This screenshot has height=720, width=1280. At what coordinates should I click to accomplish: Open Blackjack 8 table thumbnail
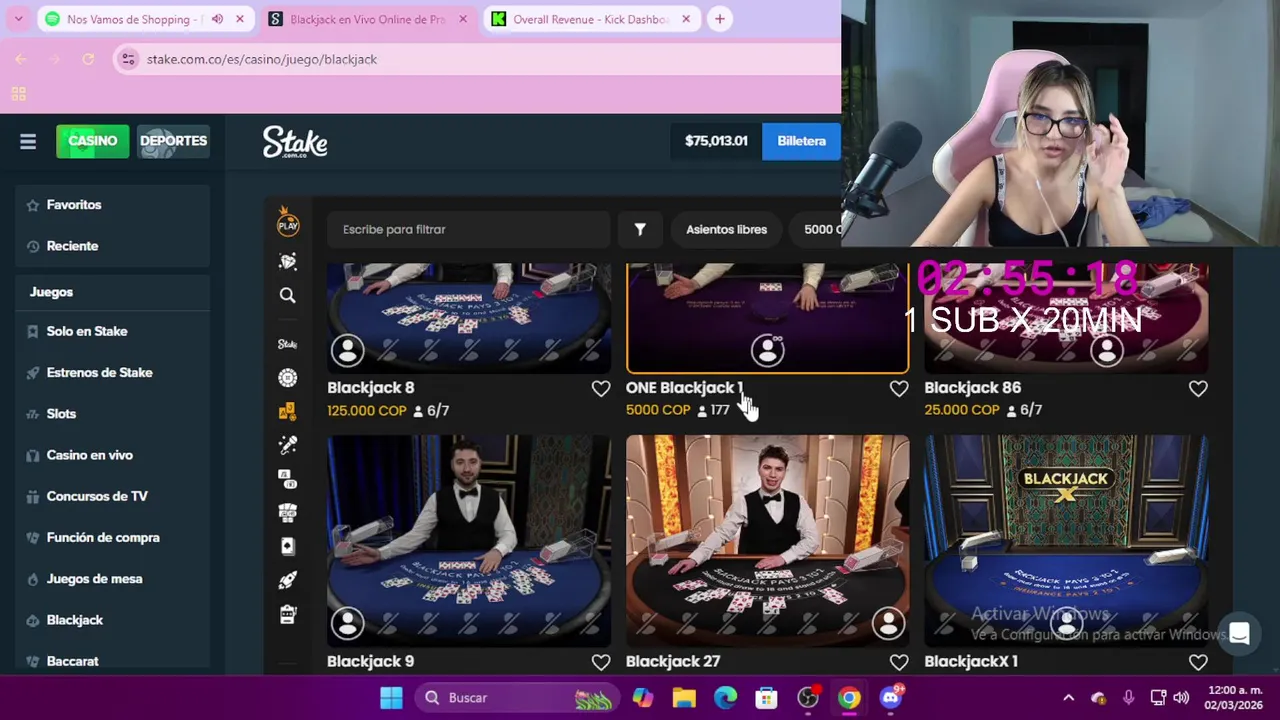click(x=469, y=318)
